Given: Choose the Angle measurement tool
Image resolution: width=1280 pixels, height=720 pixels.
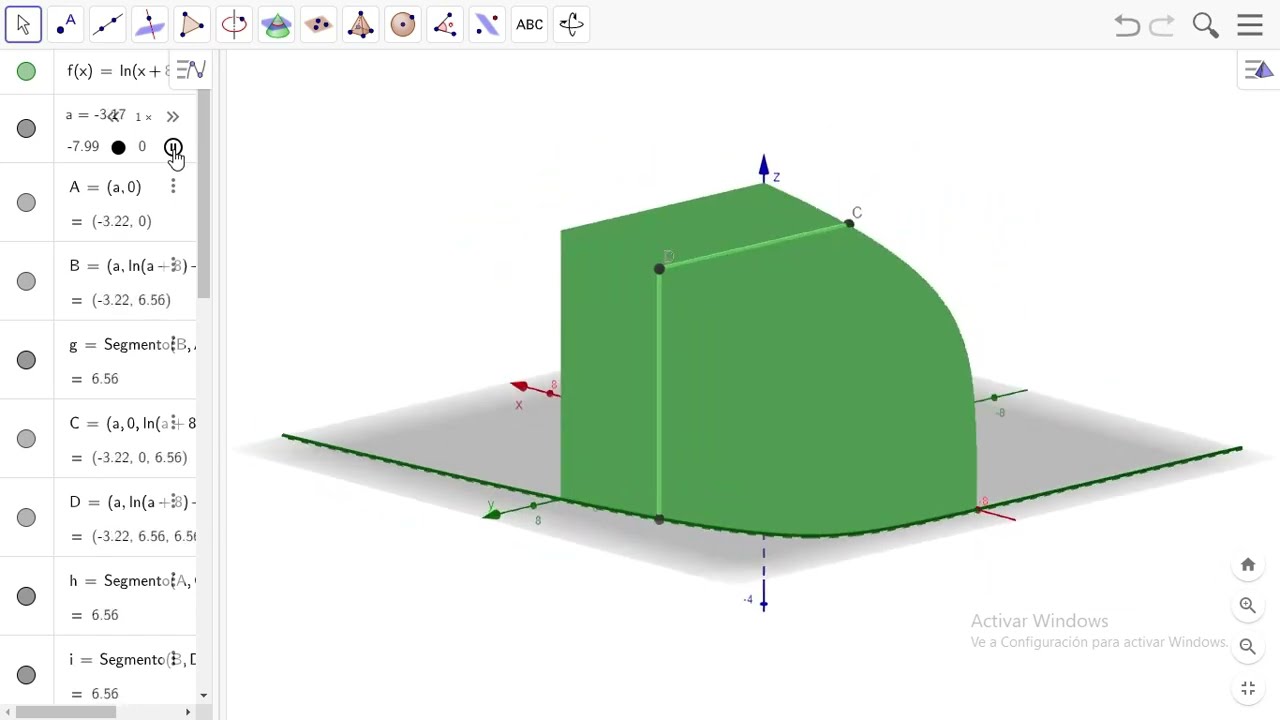Looking at the screenshot, I should click(445, 24).
